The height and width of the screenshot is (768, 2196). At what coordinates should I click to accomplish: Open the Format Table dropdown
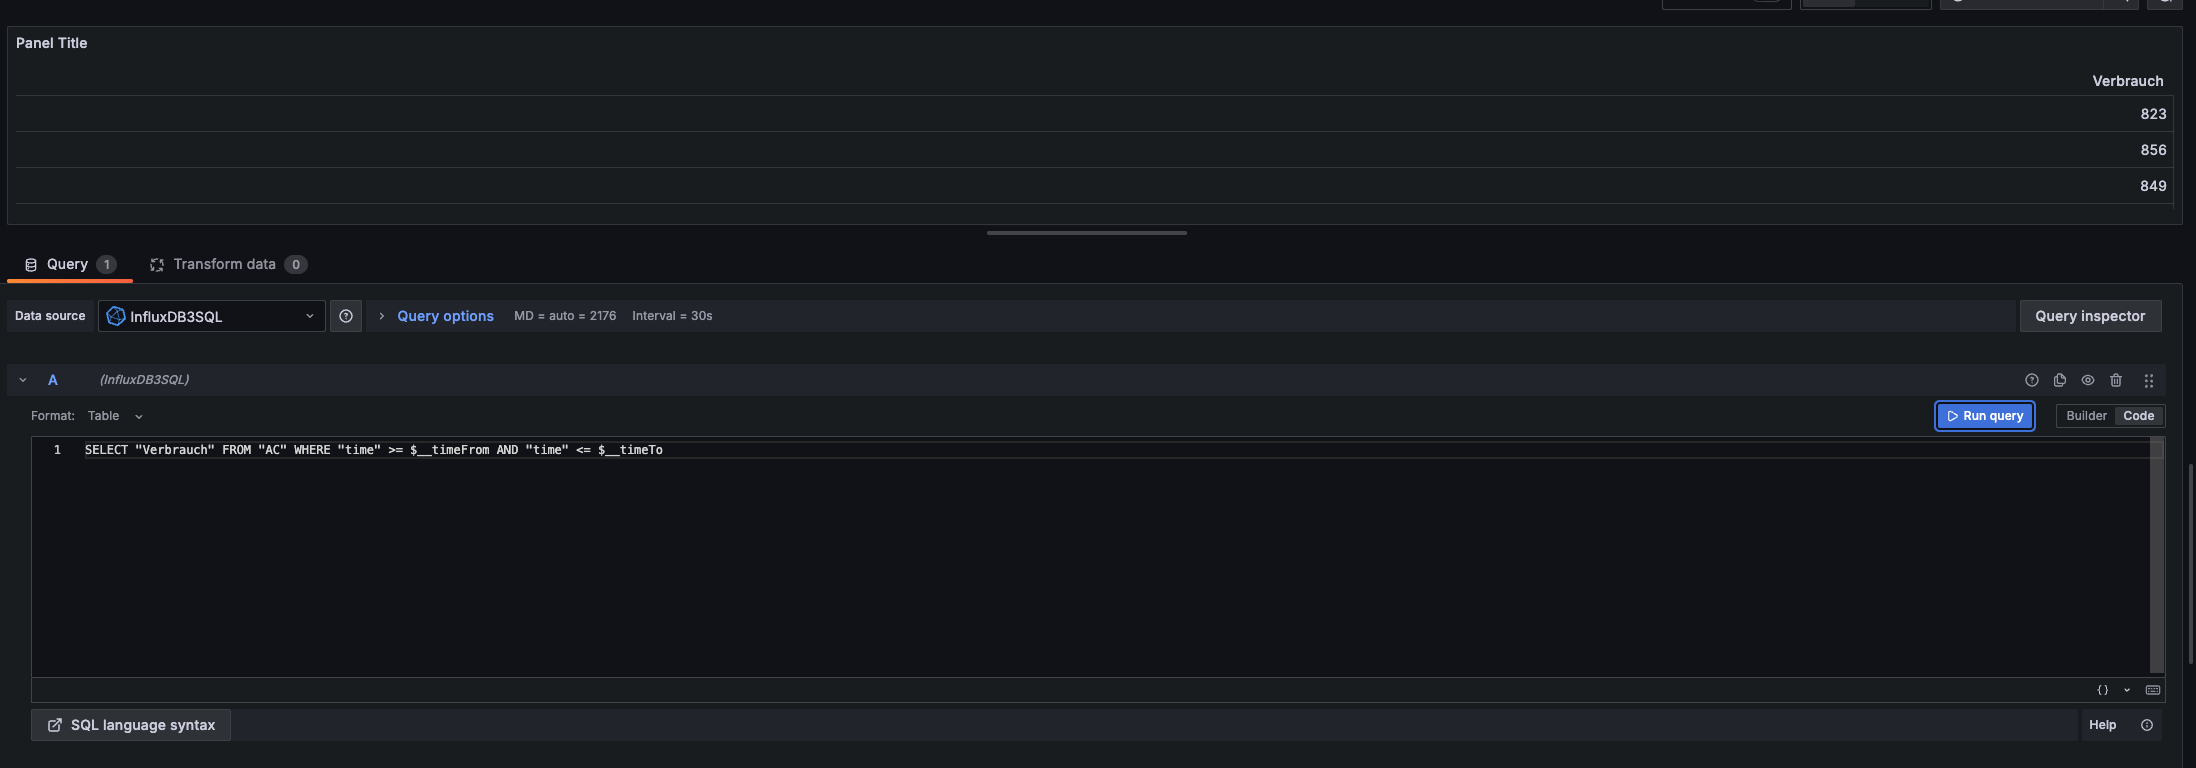tap(115, 416)
